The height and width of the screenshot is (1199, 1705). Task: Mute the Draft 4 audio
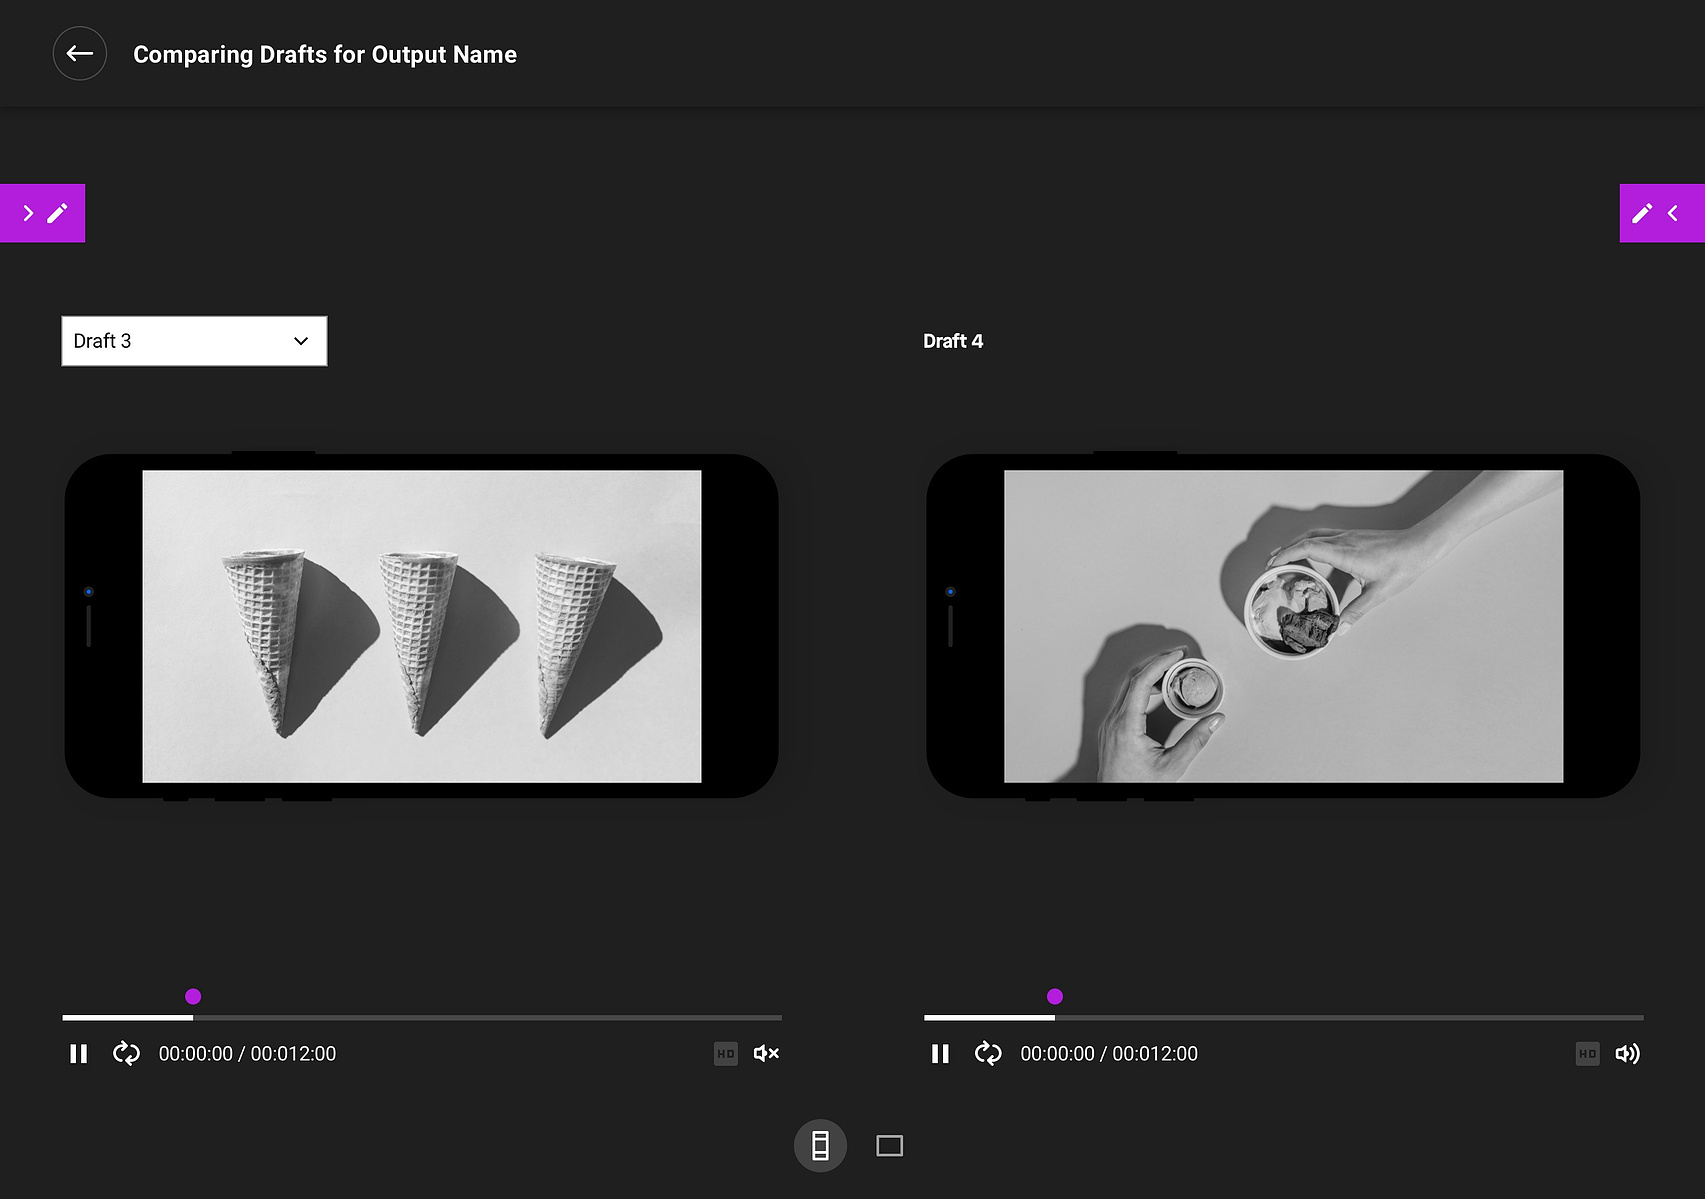point(1628,1054)
